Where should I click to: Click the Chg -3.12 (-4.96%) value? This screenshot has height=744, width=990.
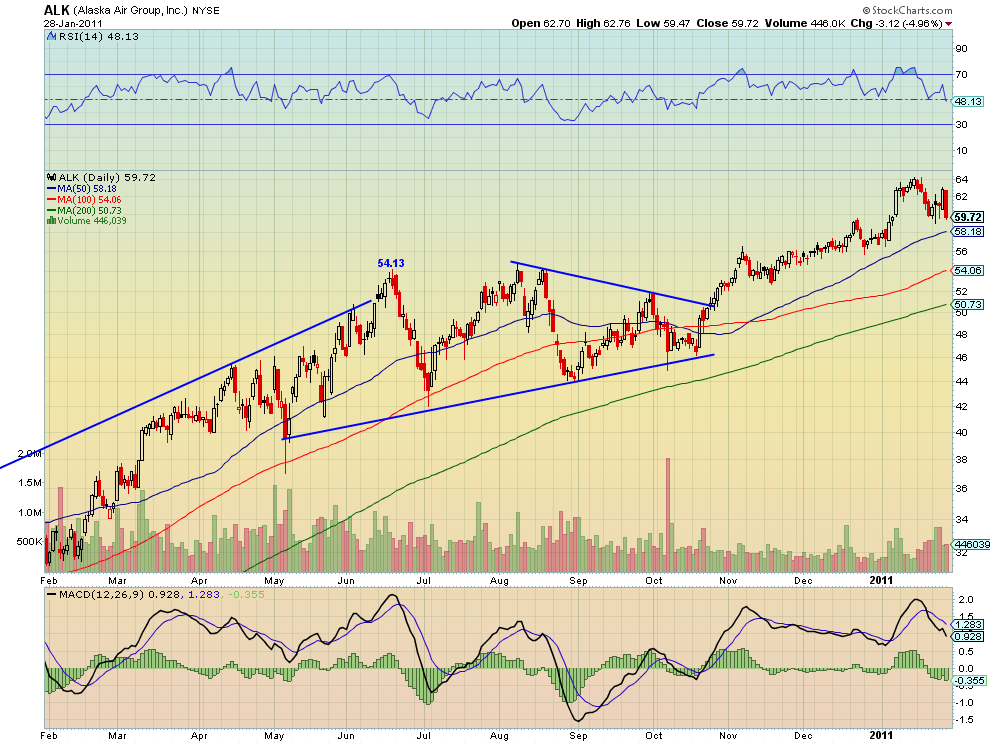point(897,23)
